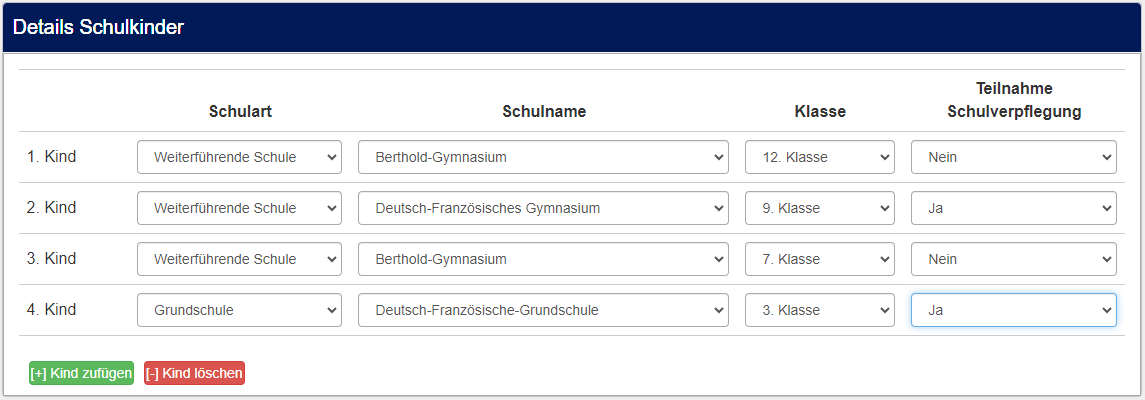Click the Teilnahme Schulverpflegung column header
The image size is (1145, 400).
pos(1014,100)
